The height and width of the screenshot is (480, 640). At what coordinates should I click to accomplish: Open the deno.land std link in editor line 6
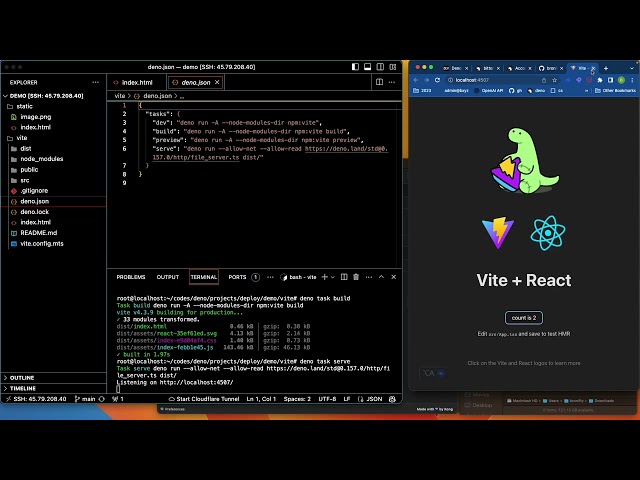point(346,149)
